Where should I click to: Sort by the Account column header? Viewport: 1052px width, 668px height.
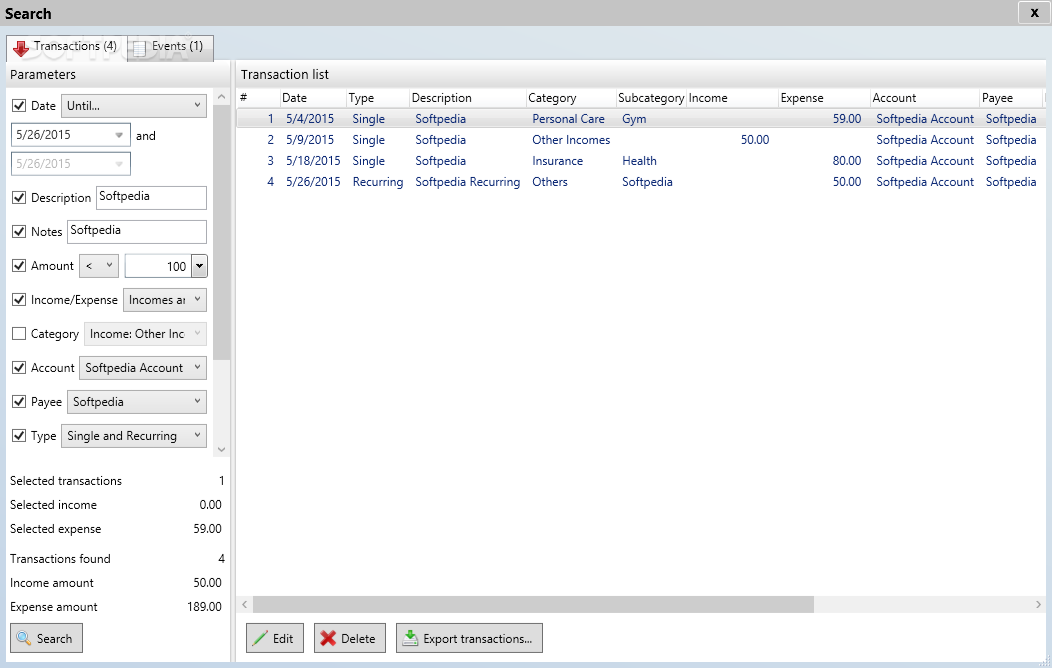[925, 98]
